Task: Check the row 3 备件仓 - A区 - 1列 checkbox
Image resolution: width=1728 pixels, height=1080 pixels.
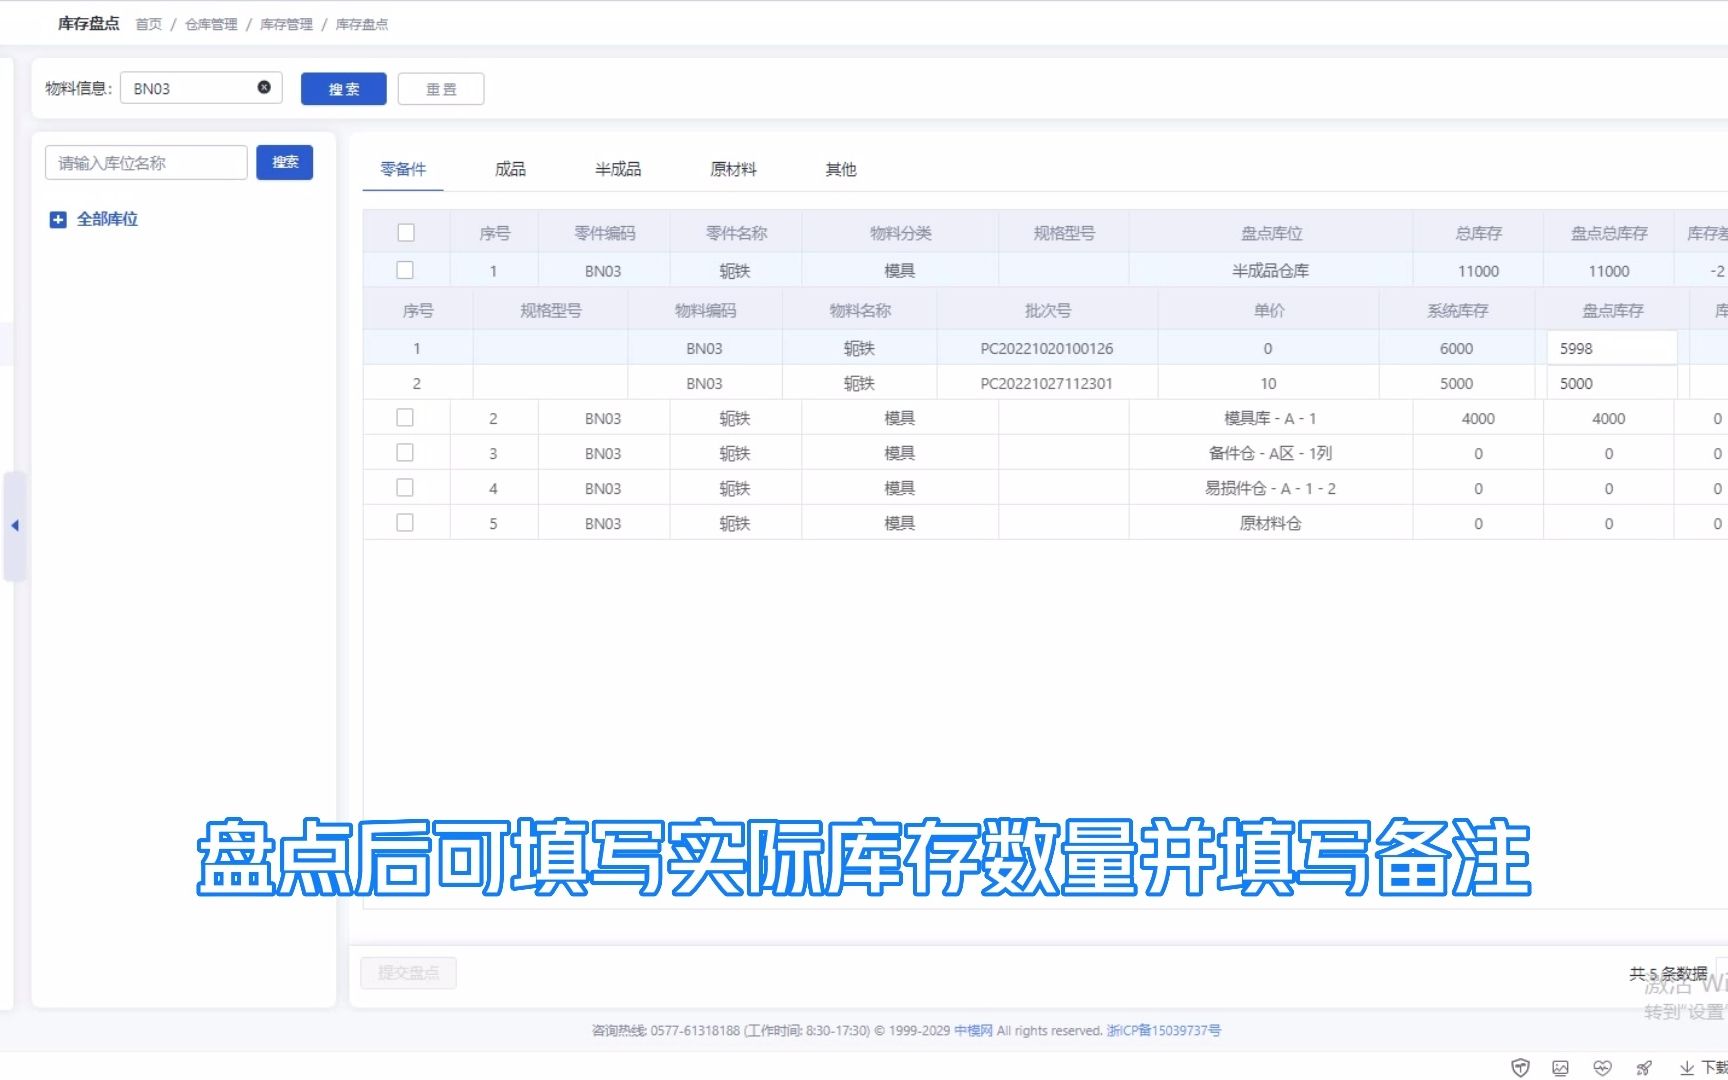Action: coord(405,453)
